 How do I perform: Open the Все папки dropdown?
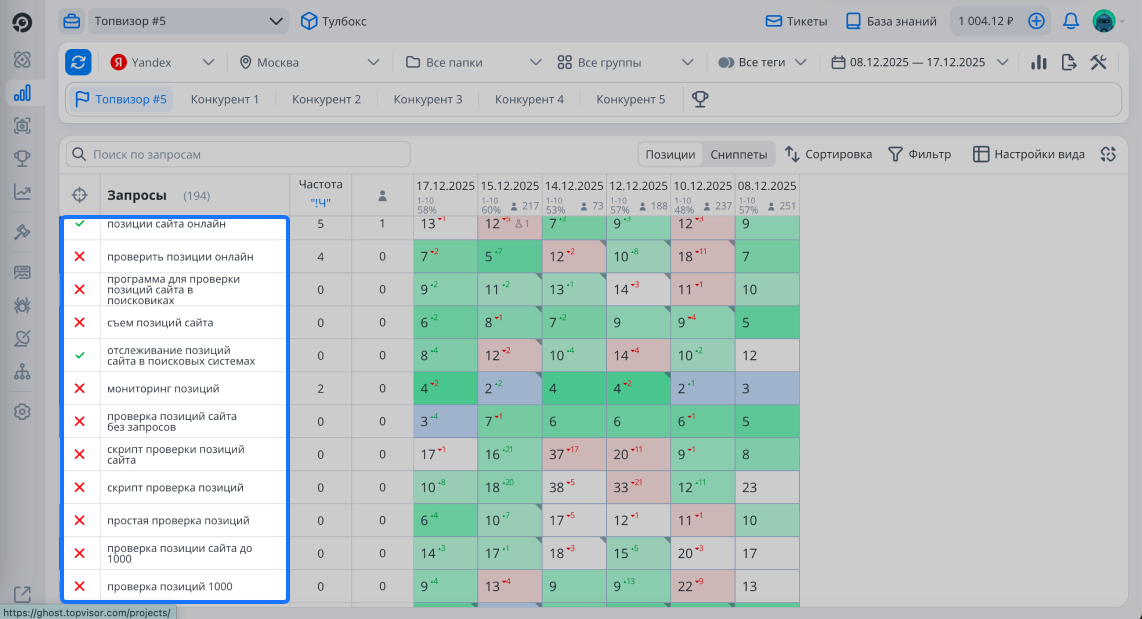pos(473,63)
